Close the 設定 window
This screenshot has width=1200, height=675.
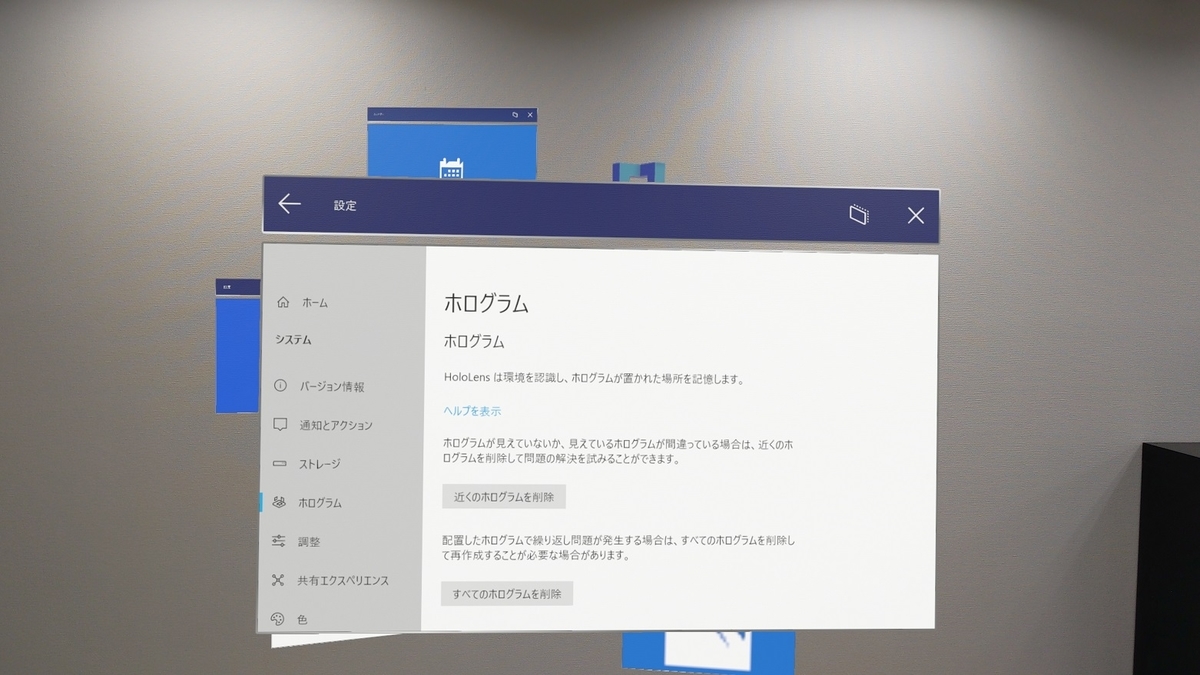[915, 215]
